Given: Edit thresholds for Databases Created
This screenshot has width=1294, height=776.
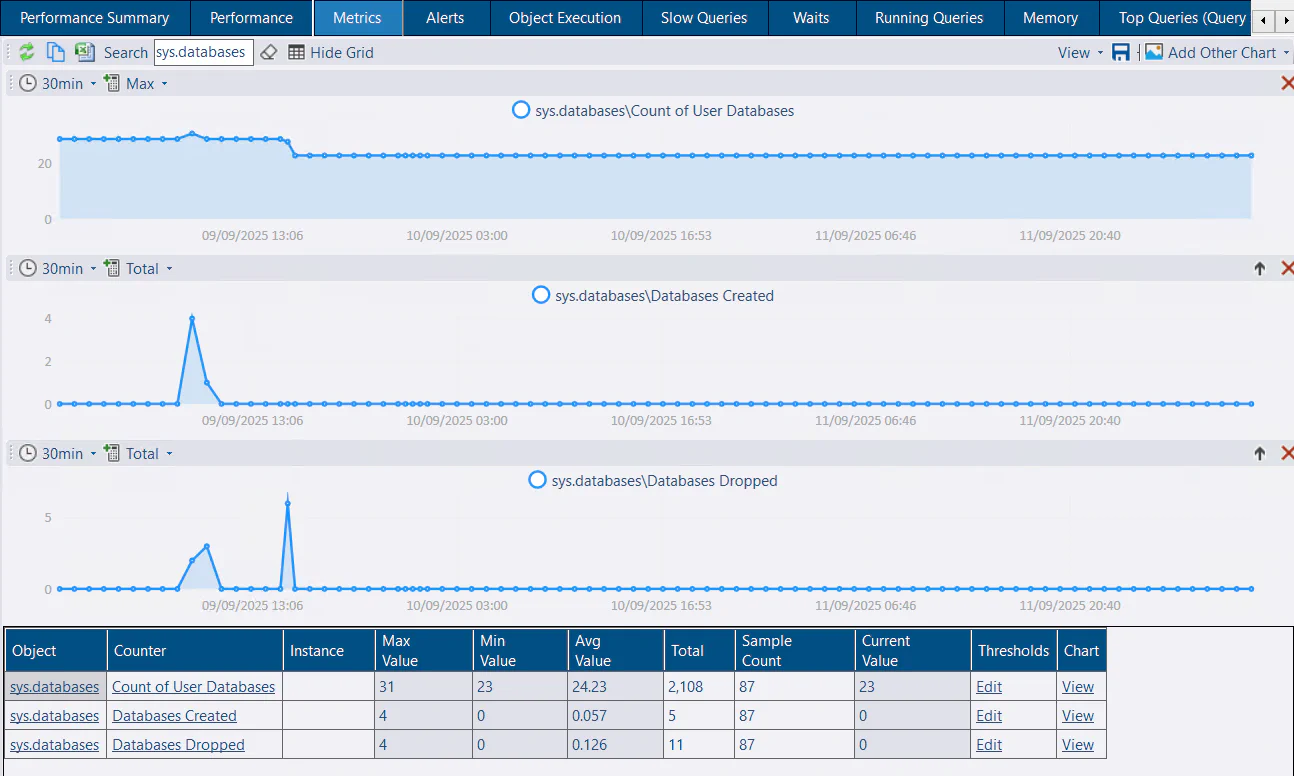Looking at the screenshot, I should pos(988,715).
